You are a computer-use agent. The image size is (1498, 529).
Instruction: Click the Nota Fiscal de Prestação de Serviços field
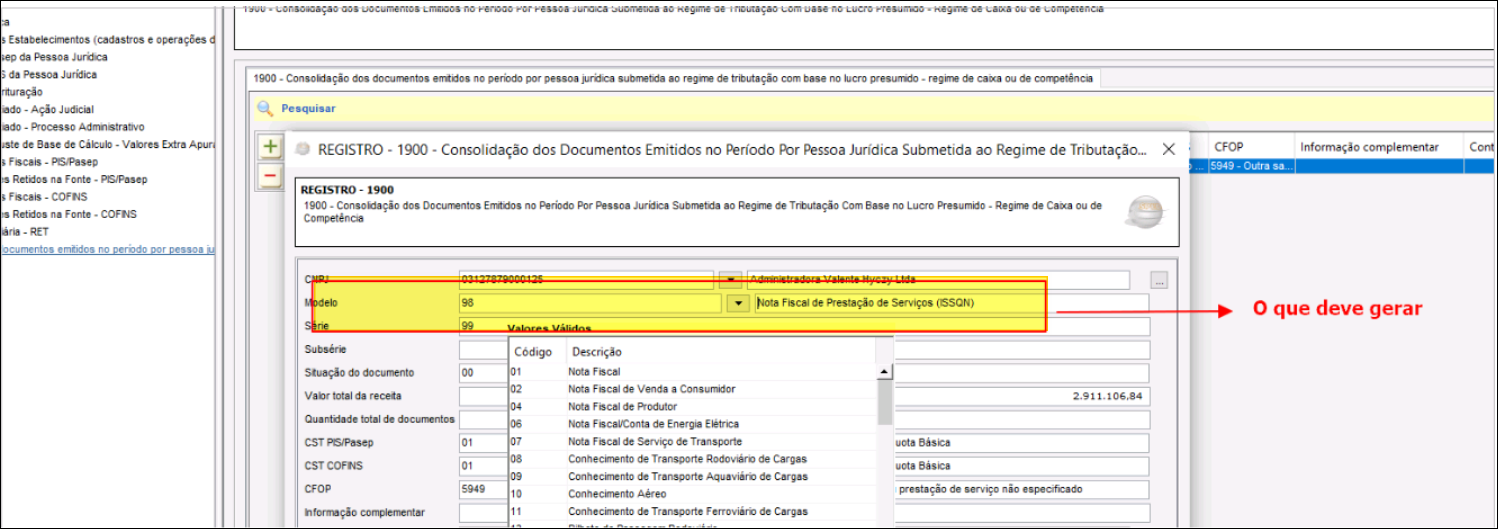click(x=951, y=302)
